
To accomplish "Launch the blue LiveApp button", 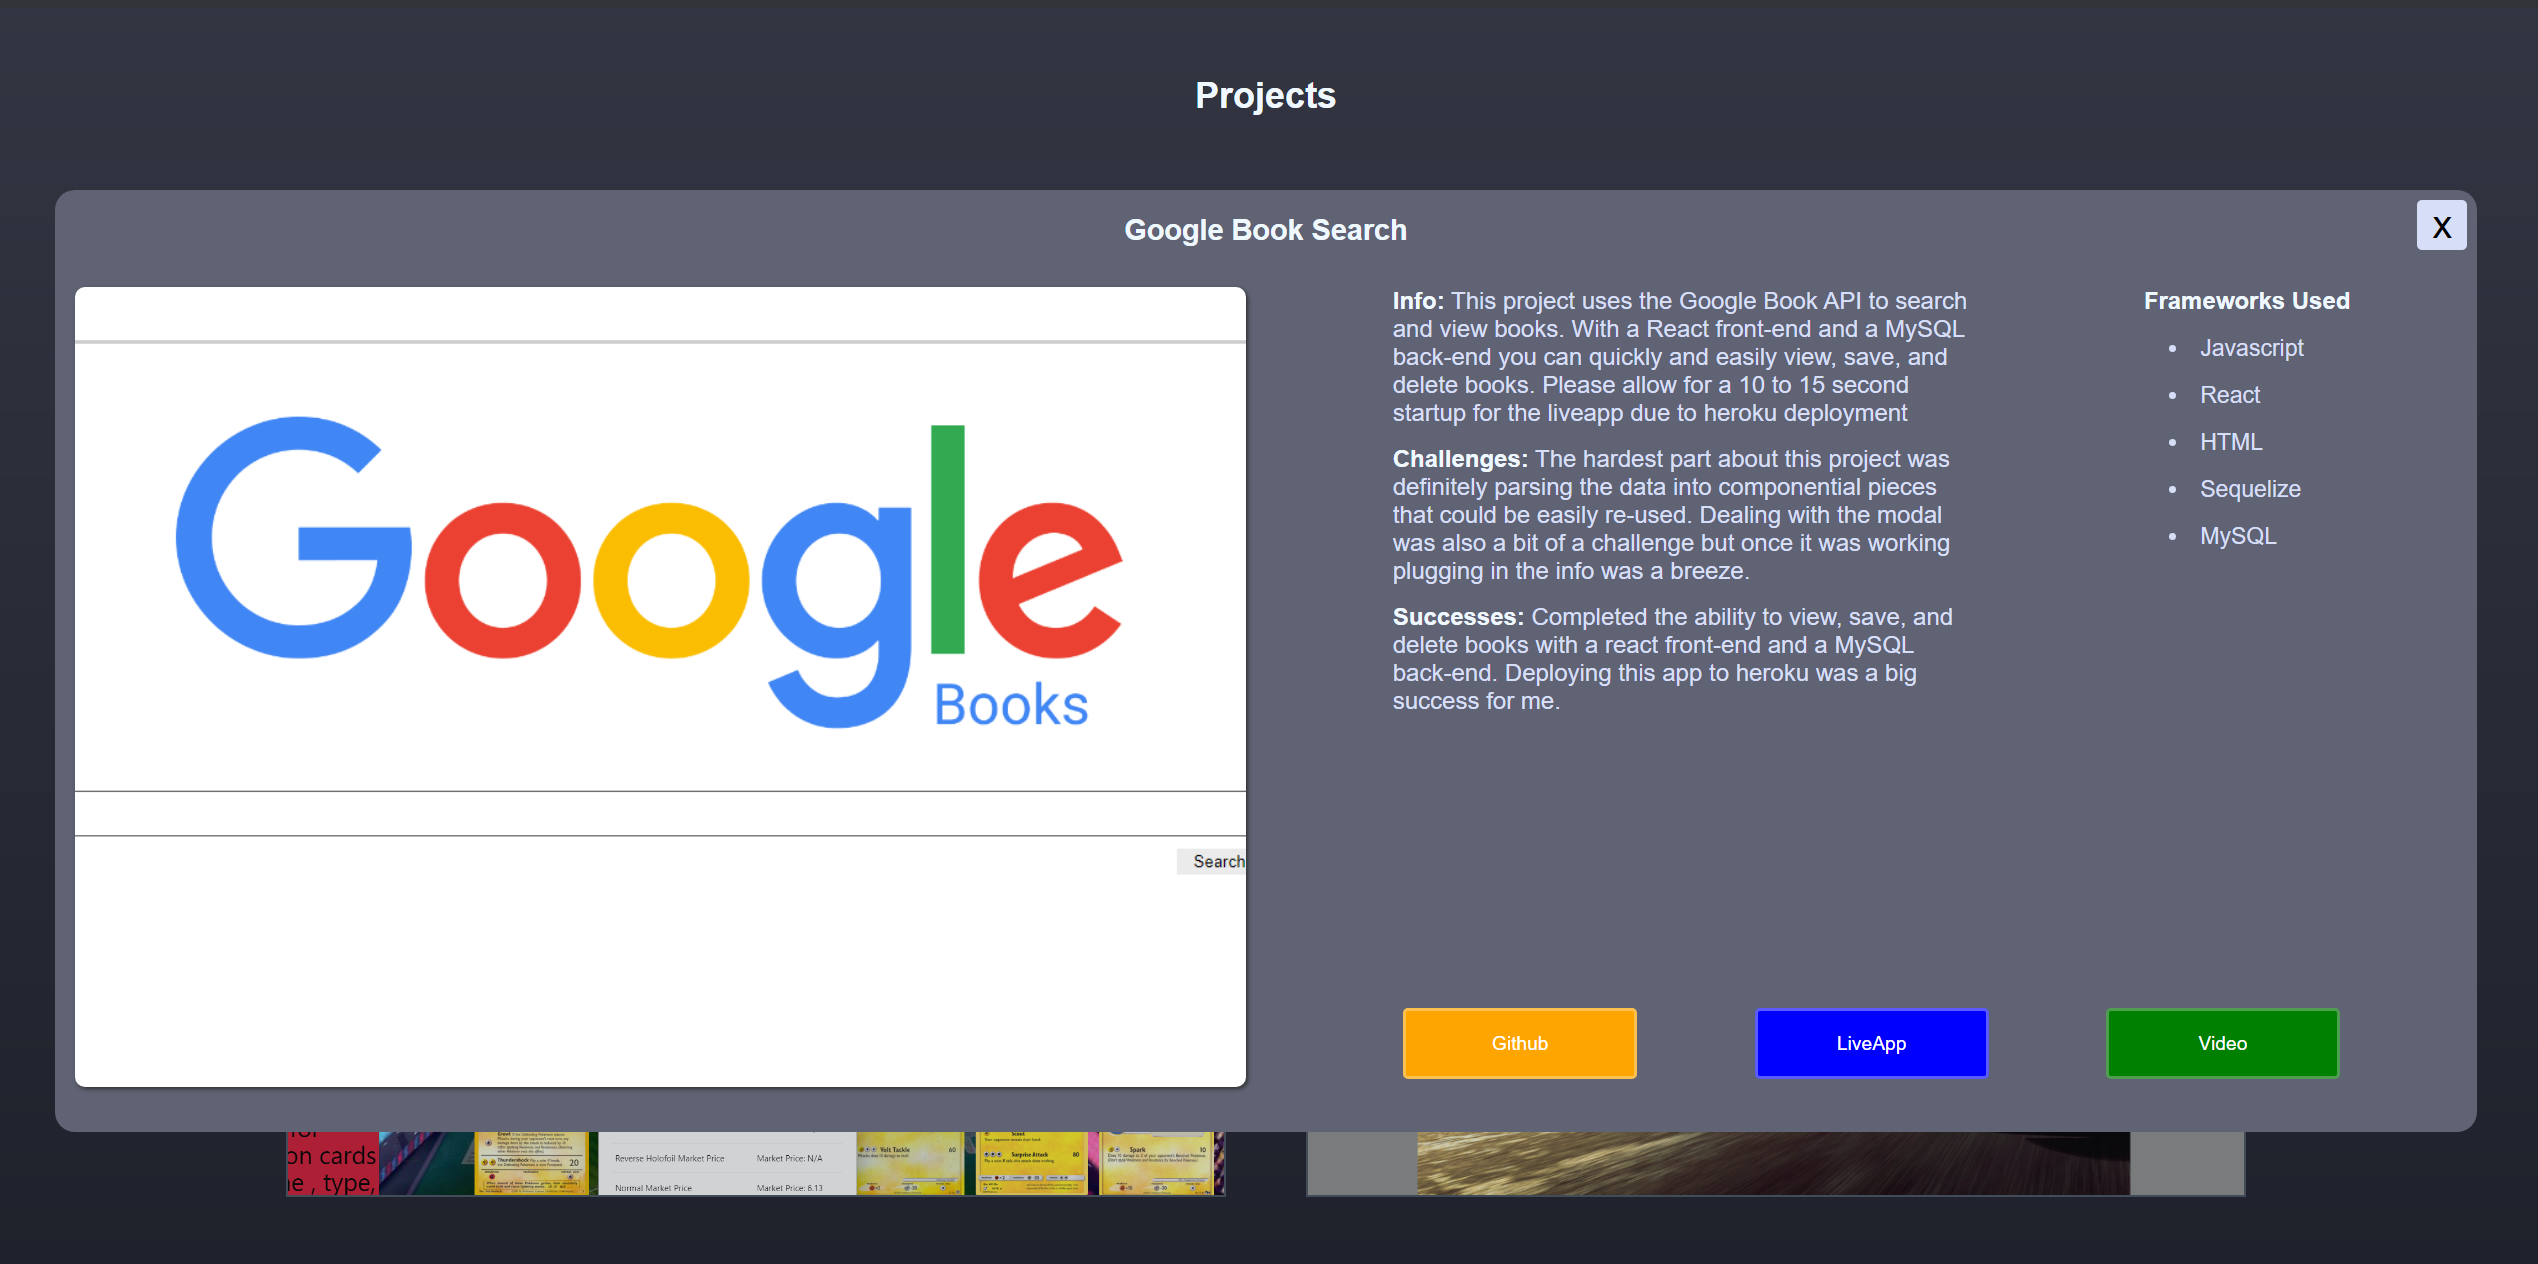I will tap(1871, 1043).
